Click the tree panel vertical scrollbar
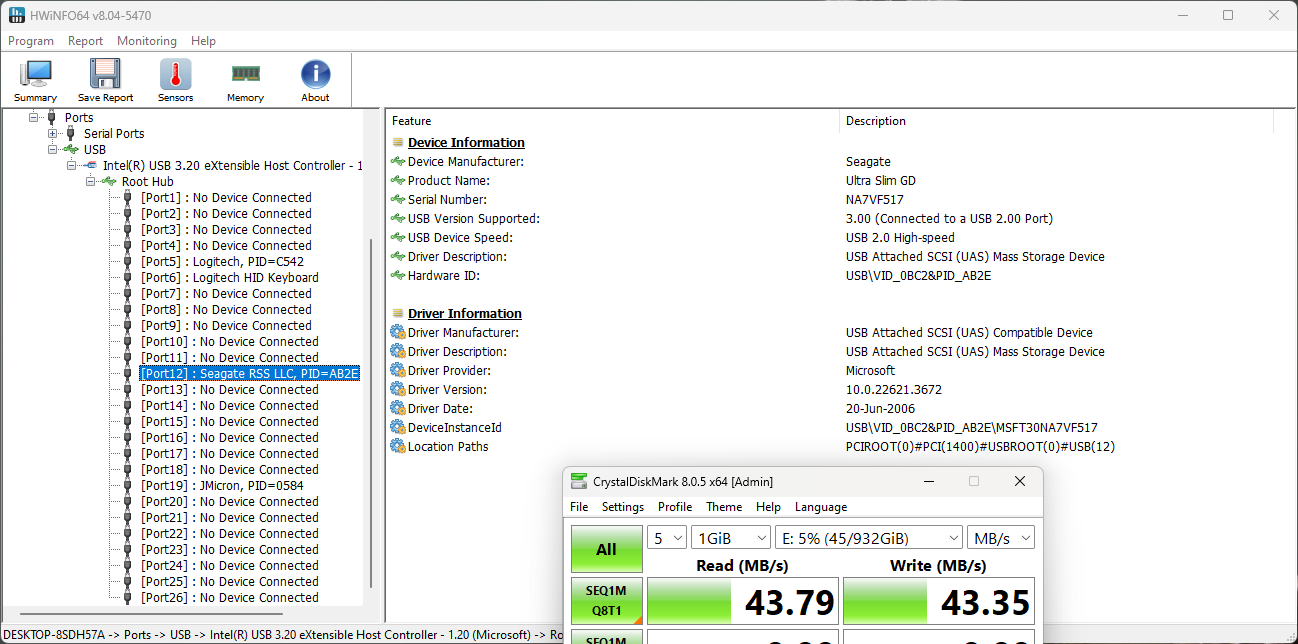Viewport: 1298px width, 644px height. coord(371,414)
